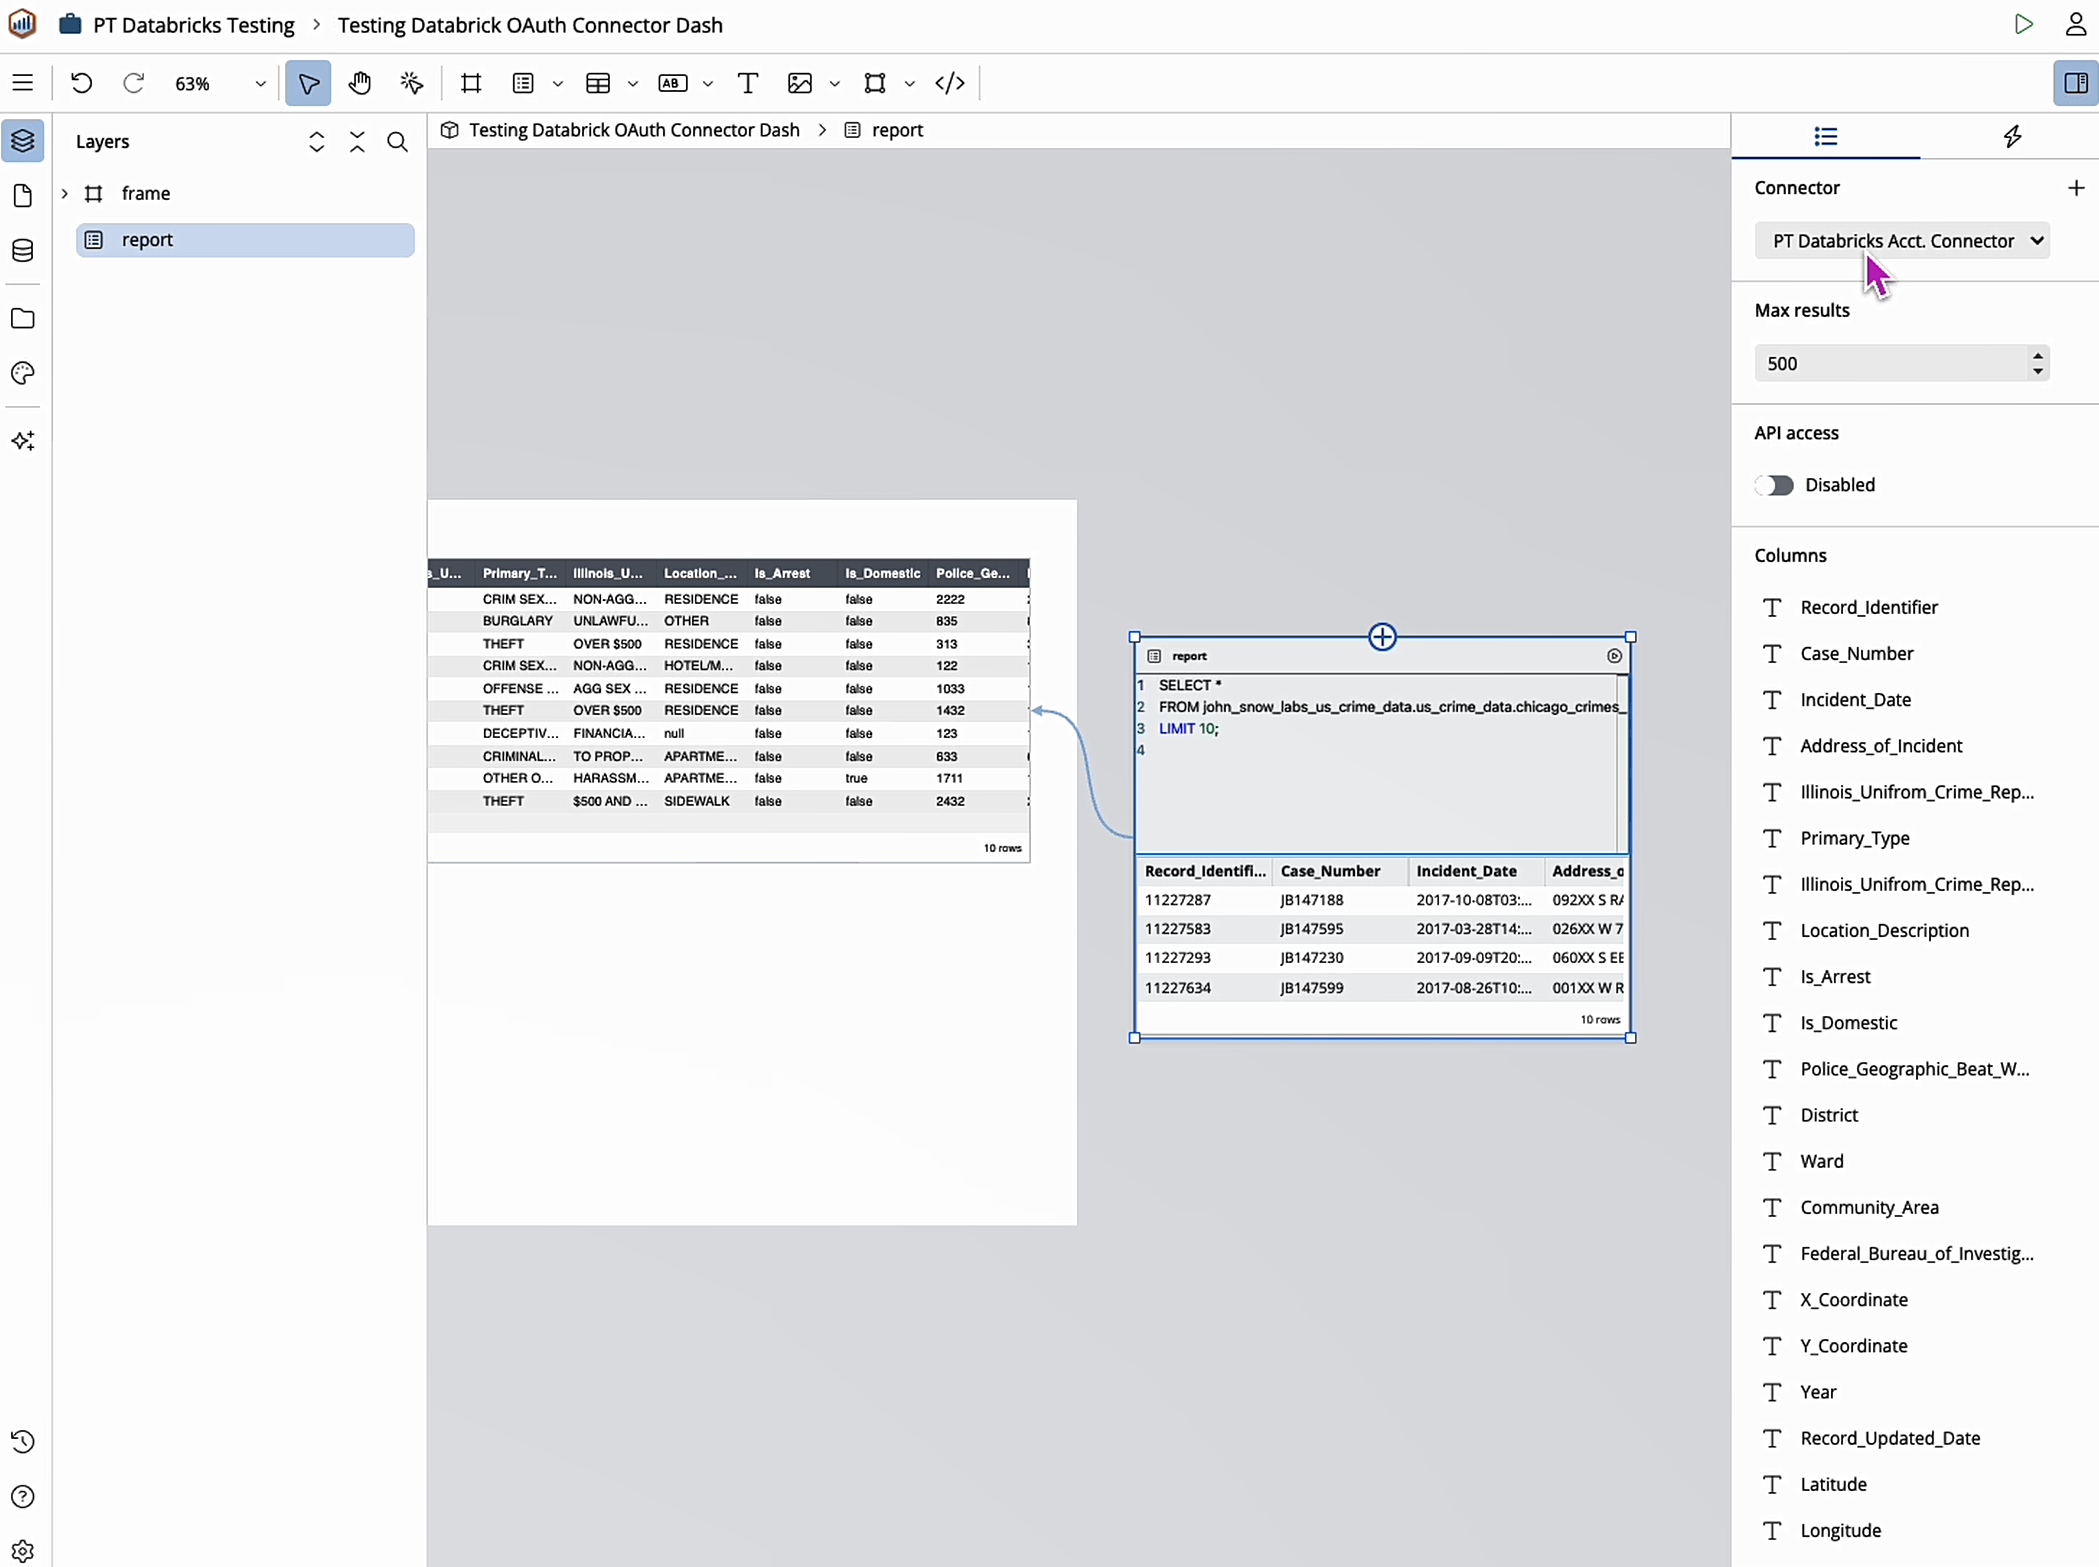
Task: Open the code embed tool
Action: 949,83
